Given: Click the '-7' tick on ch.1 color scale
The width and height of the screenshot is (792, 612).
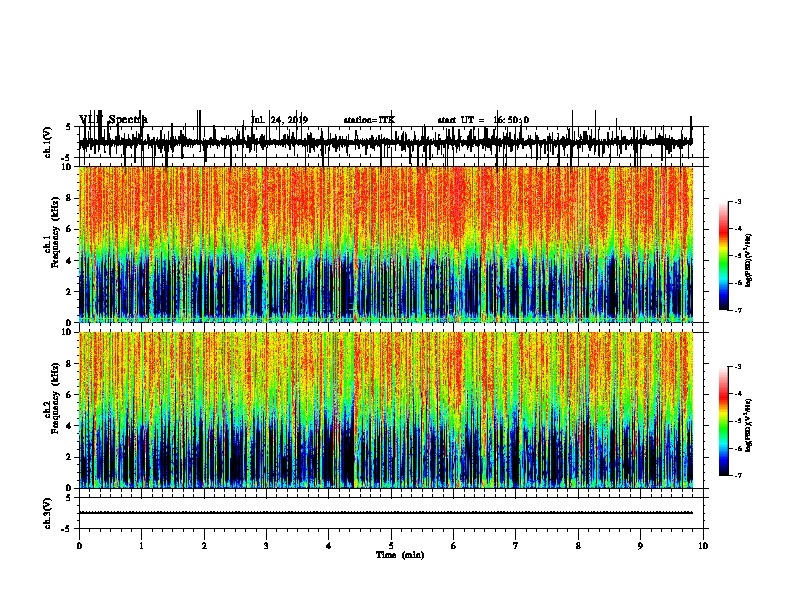Looking at the screenshot, I should (738, 310).
